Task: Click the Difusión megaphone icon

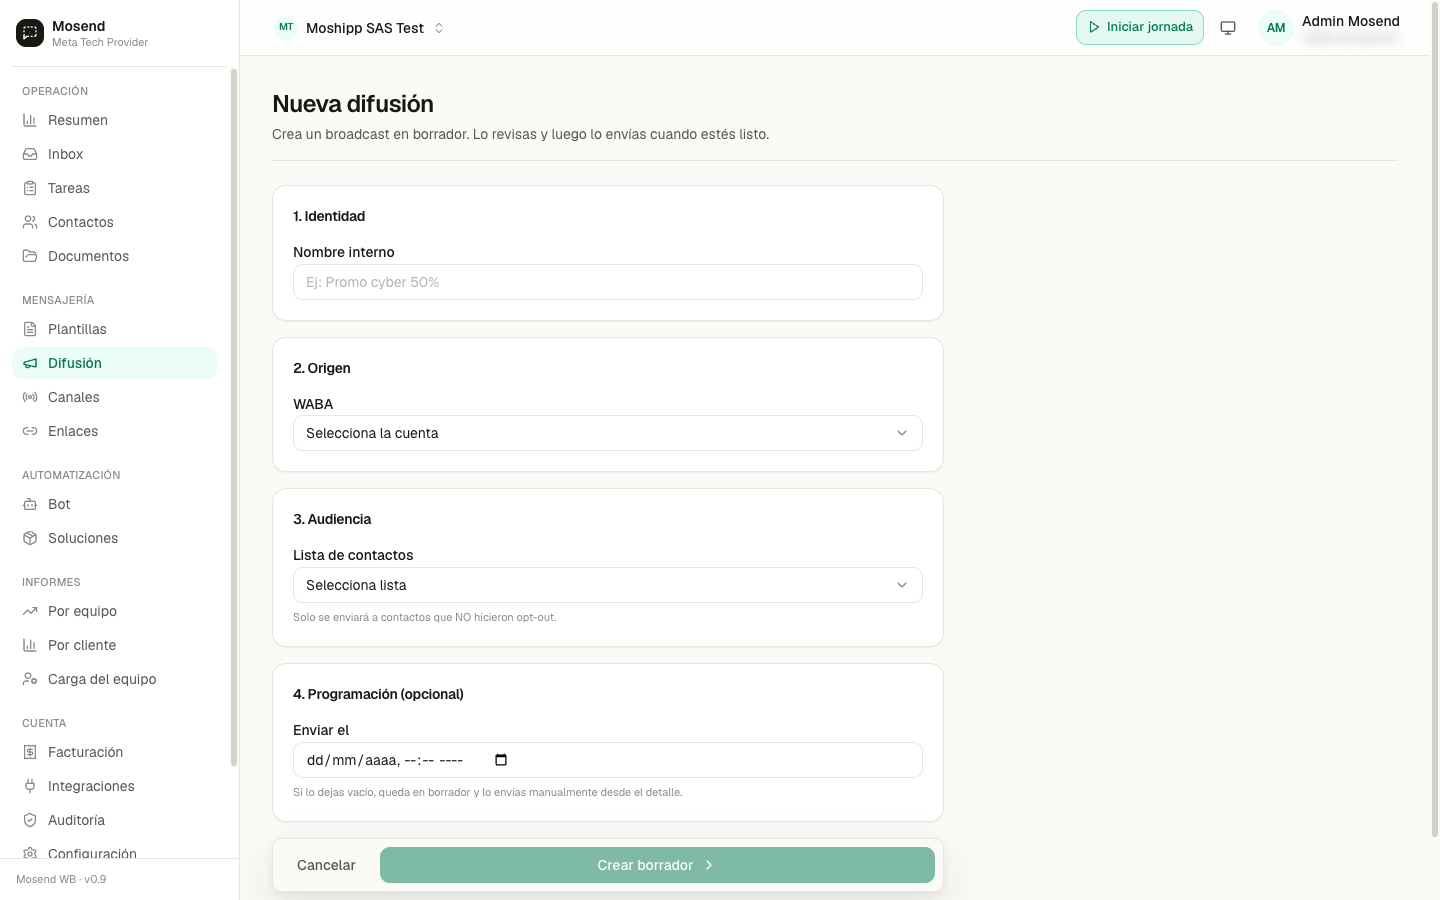Action: (30, 363)
